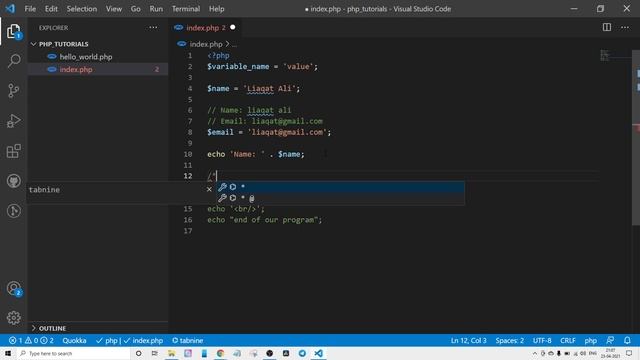Image resolution: width=640 pixels, height=360 pixels.
Task: Open Task View on the taskbar
Action: [x=154, y=353]
